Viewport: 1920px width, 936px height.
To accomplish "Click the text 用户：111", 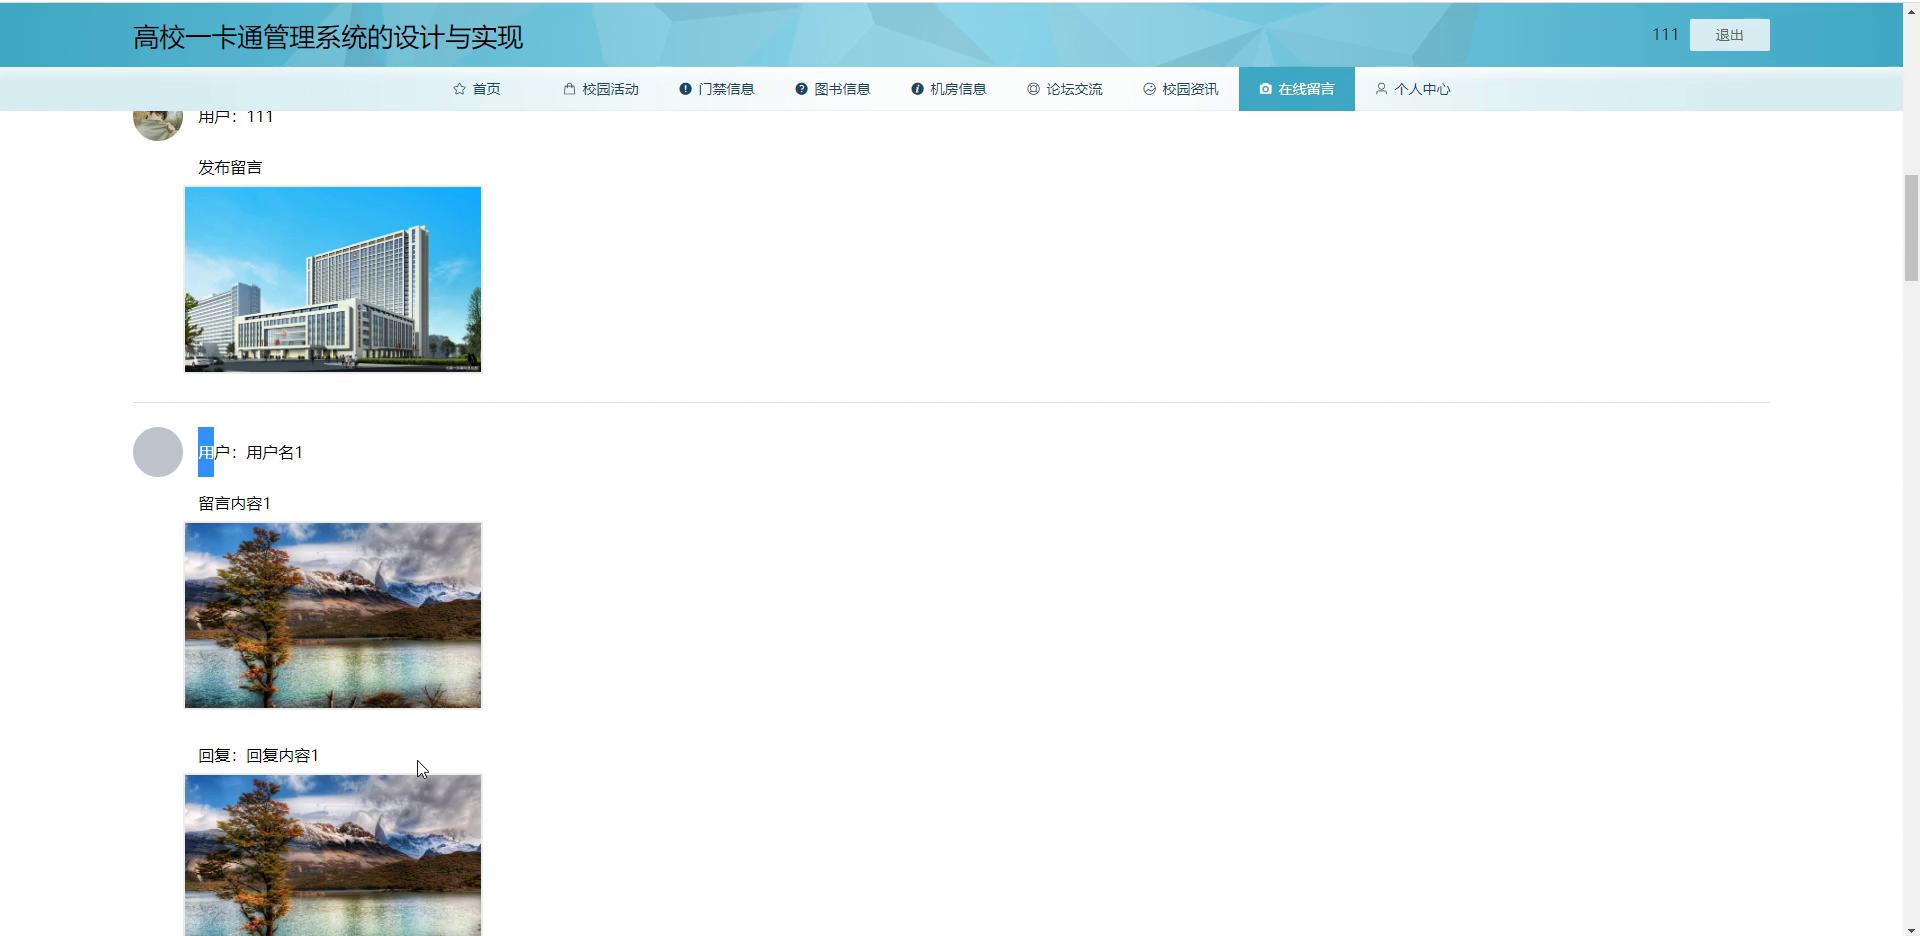I will click(x=236, y=117).
